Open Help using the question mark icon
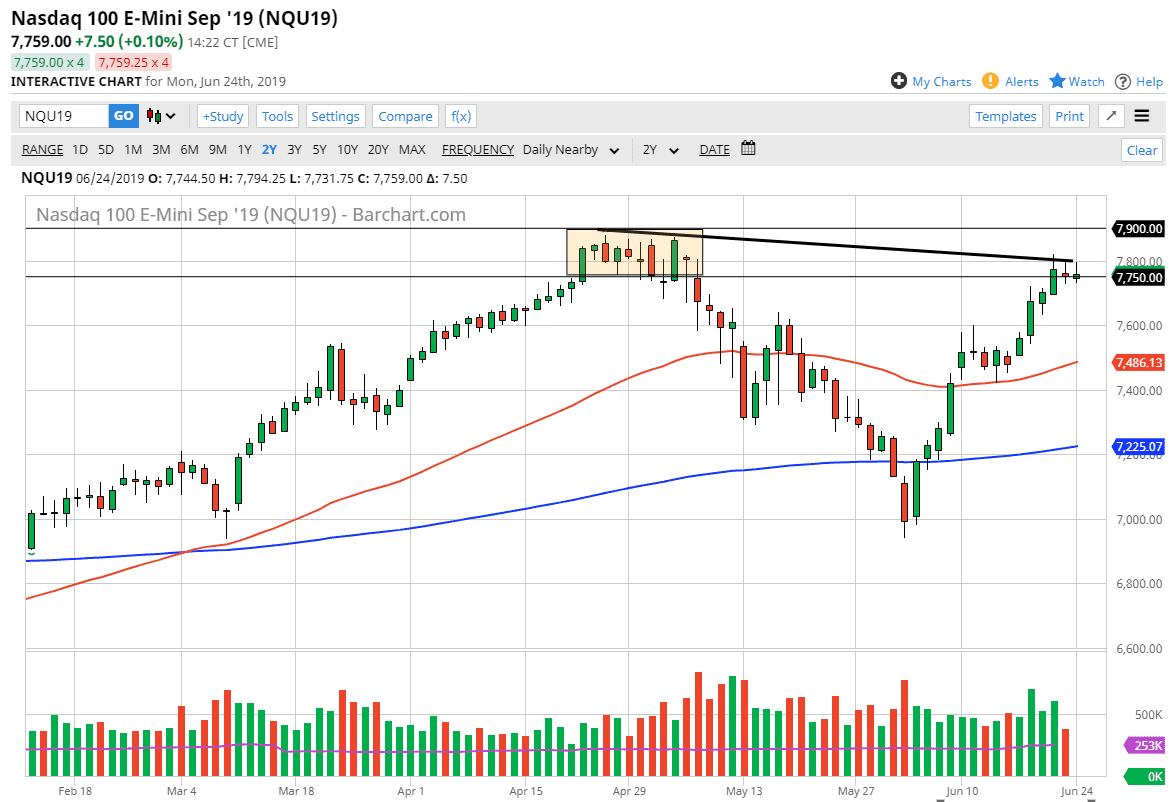This screenshot has height=802, width=1170. click(x=1124, y=81)
